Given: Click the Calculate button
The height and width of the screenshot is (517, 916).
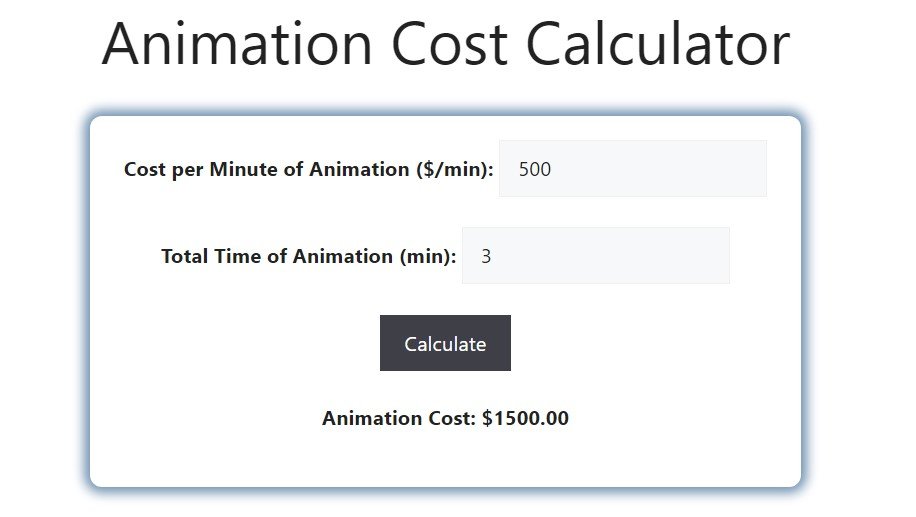Looking at the screenshot, I should click(445, 343).
